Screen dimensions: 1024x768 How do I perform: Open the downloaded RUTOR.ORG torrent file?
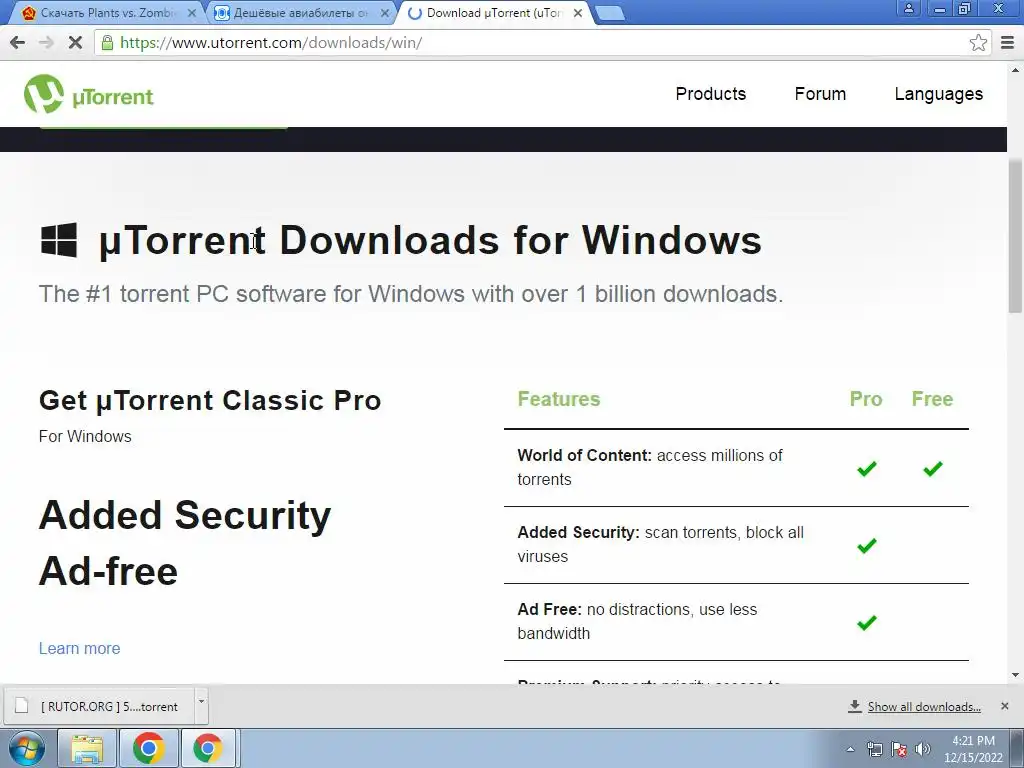[100, 707]
